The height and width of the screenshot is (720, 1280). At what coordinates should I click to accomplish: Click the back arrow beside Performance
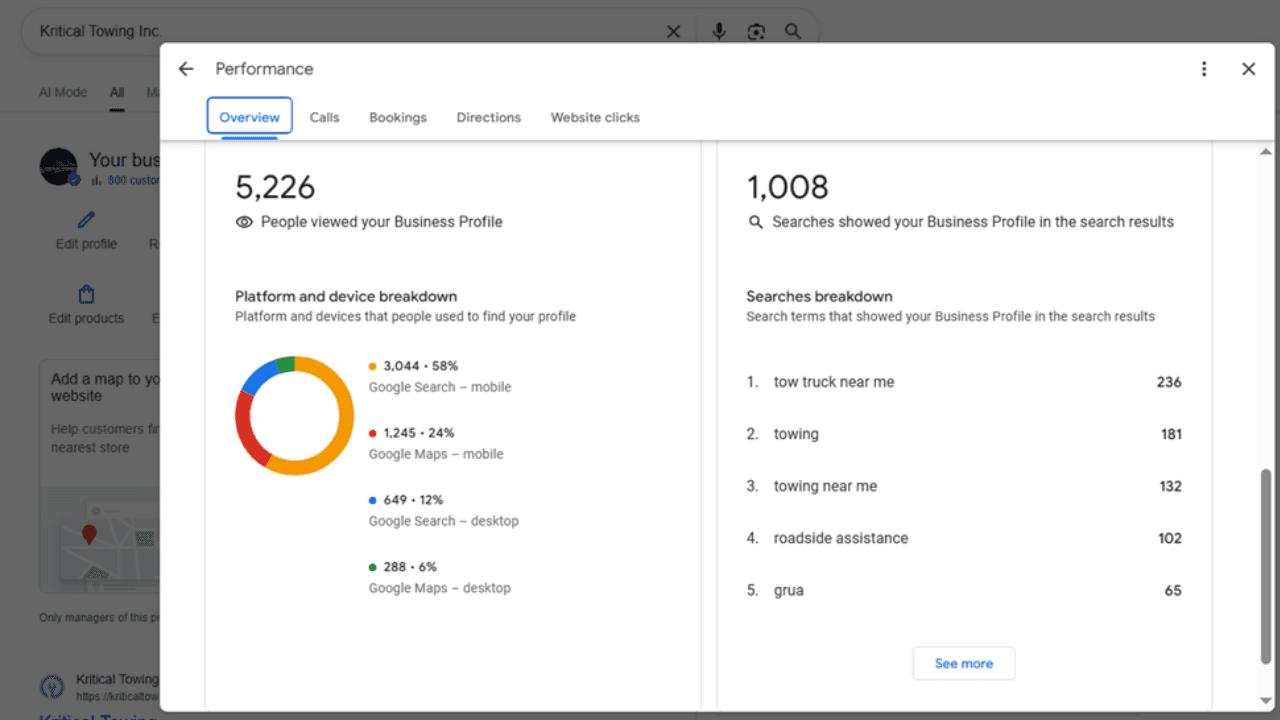coord(186,69)
